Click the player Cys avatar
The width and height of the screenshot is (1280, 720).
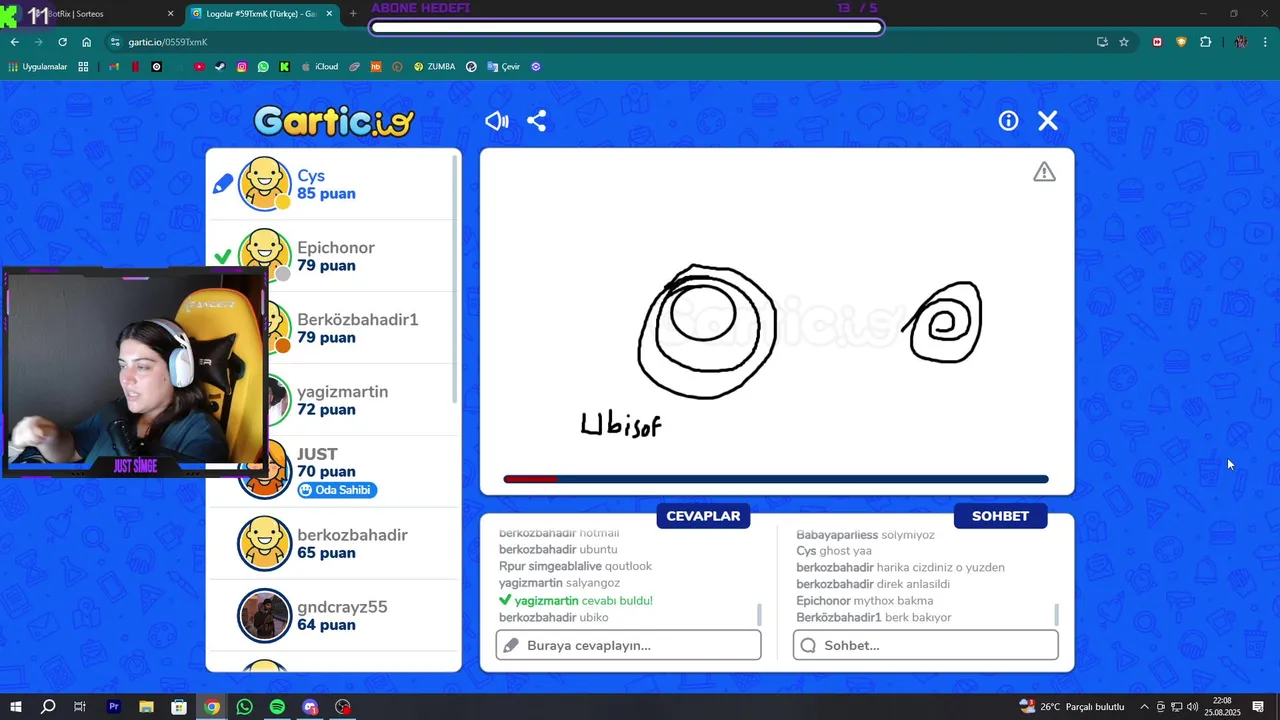[264, 184]
